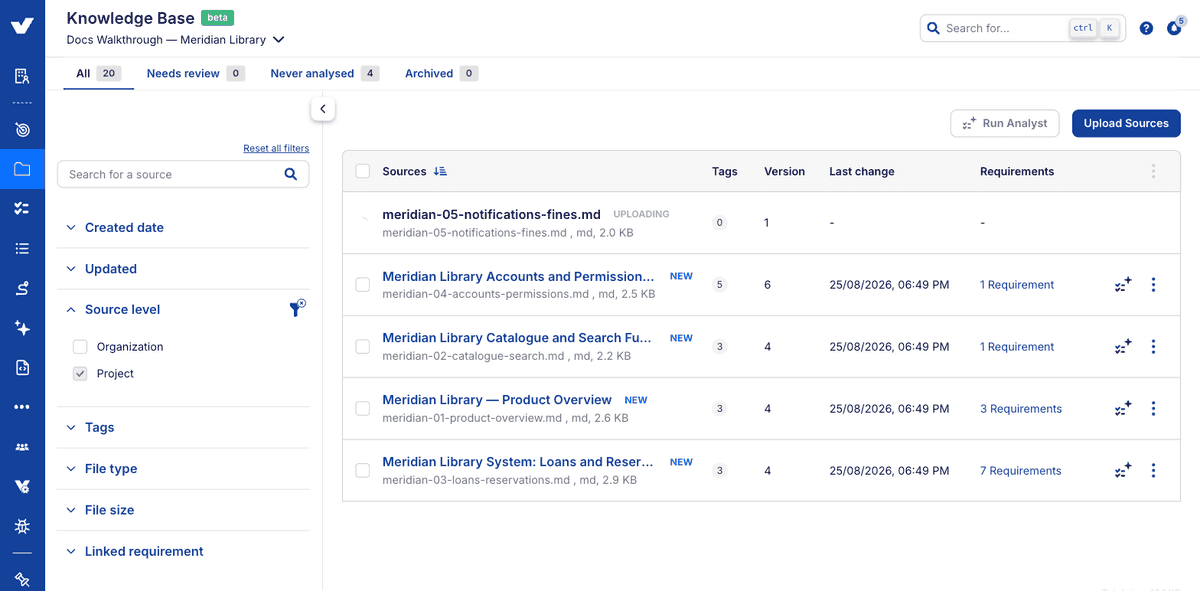This screenshot has width=1200, height=591.
Task: Click the tags count 5 badge
Action: pos(719,285)
